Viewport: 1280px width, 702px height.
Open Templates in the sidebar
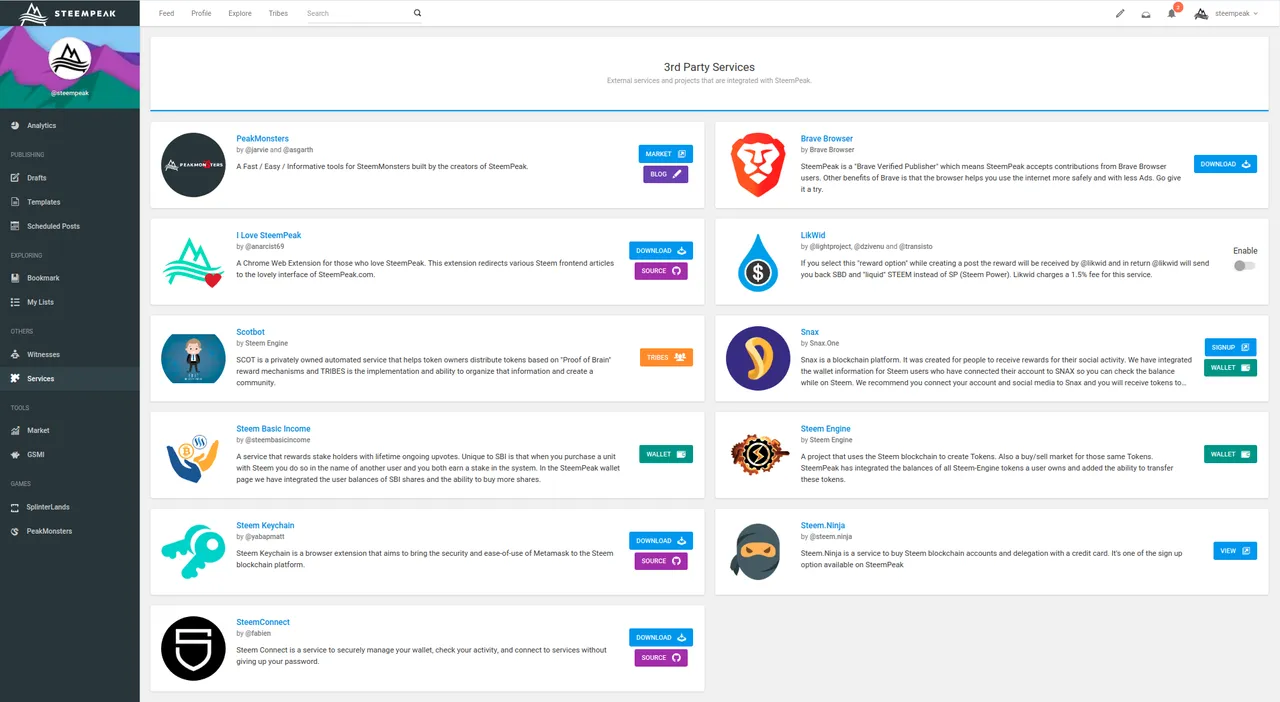coord(70,202)
